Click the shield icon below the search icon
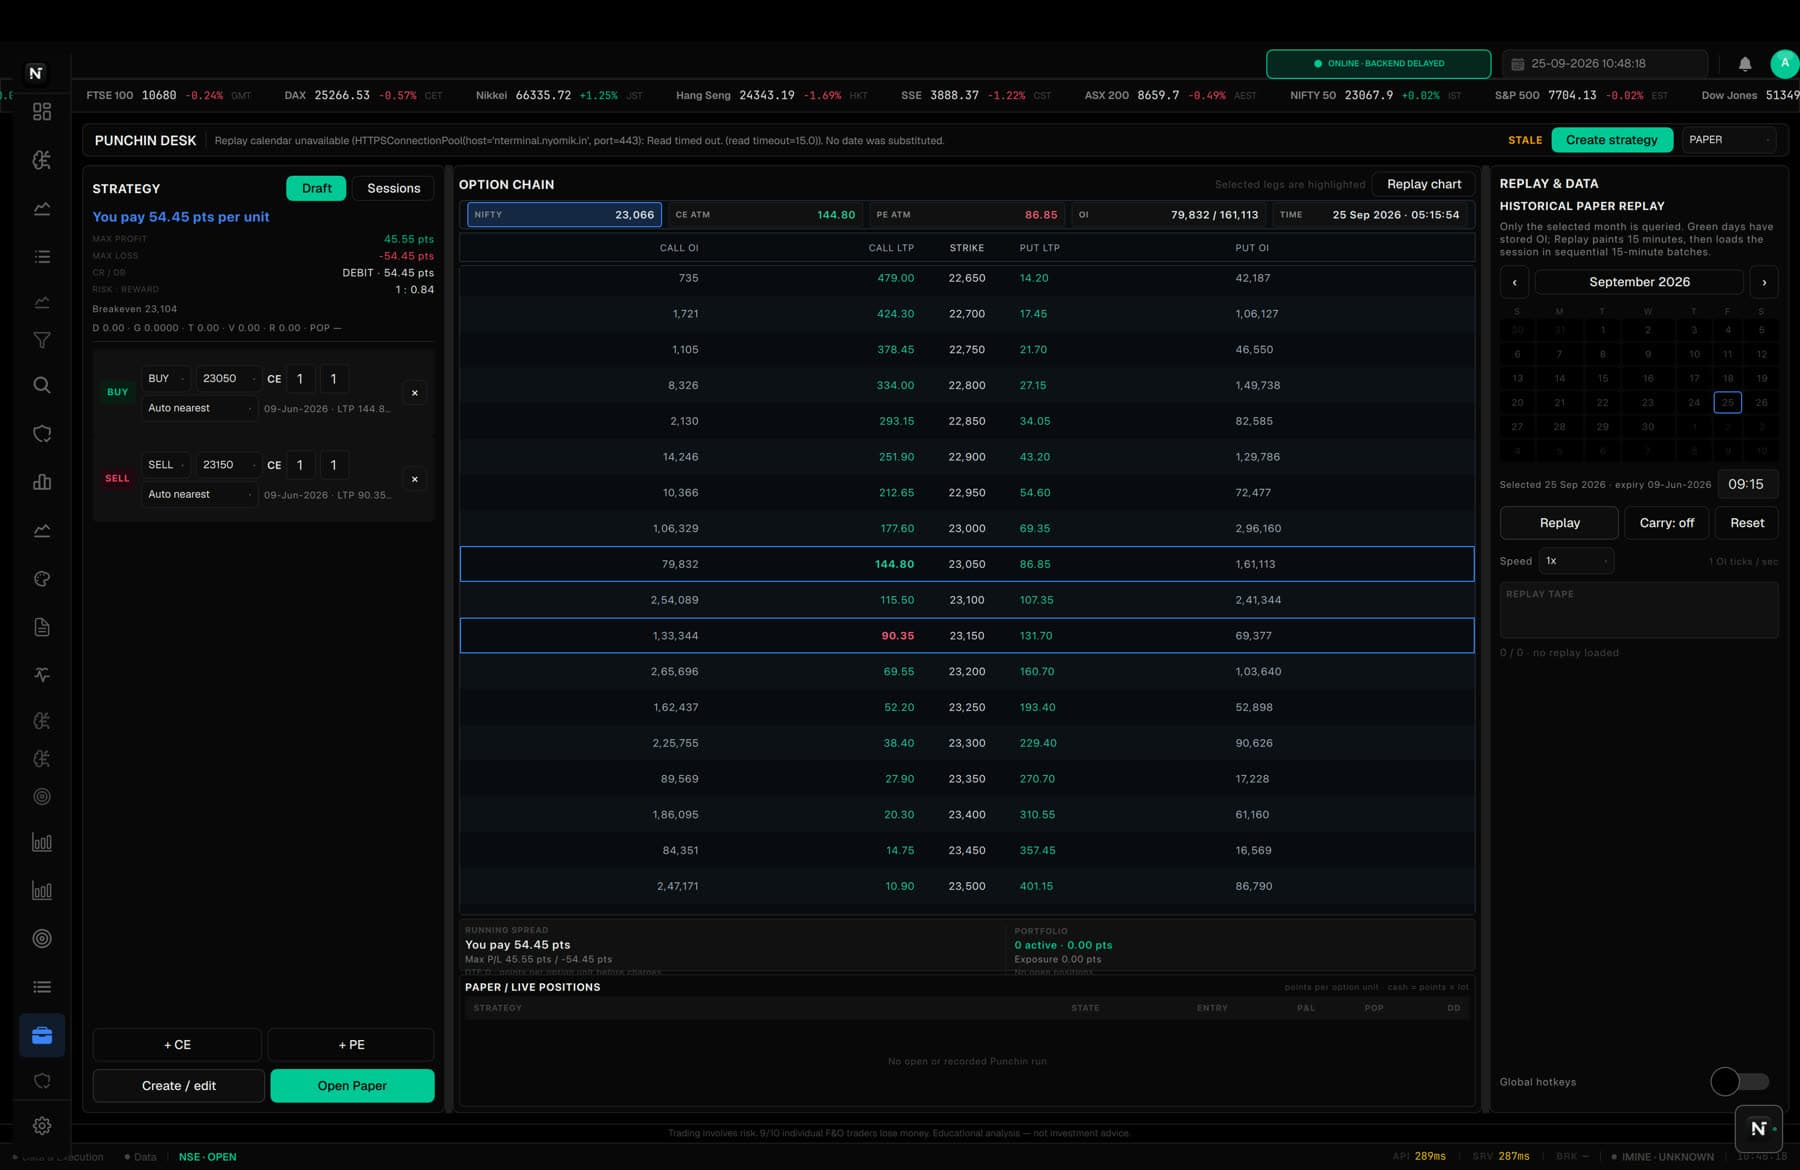The image size is (1800, 1170). (x=42, y=434)
